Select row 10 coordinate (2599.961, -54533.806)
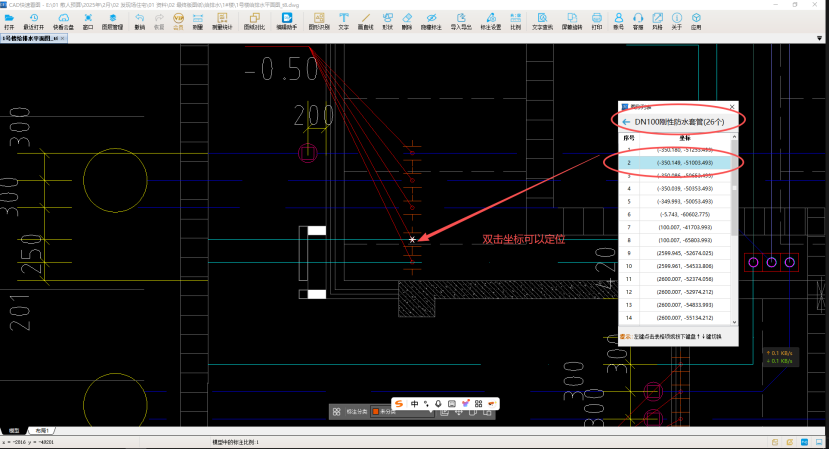The image size is (830, 449). click(674, 266)
